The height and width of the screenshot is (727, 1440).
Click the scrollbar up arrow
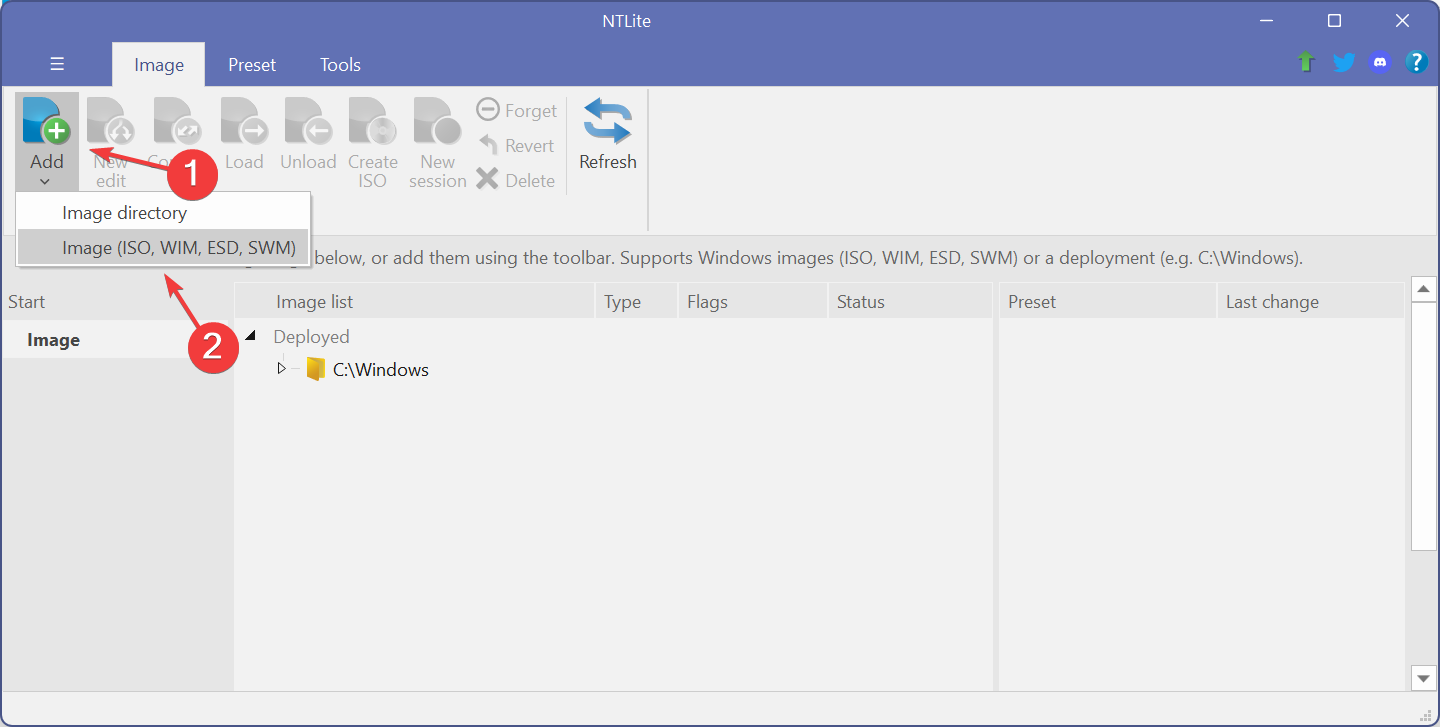[x=1423, y=289]
